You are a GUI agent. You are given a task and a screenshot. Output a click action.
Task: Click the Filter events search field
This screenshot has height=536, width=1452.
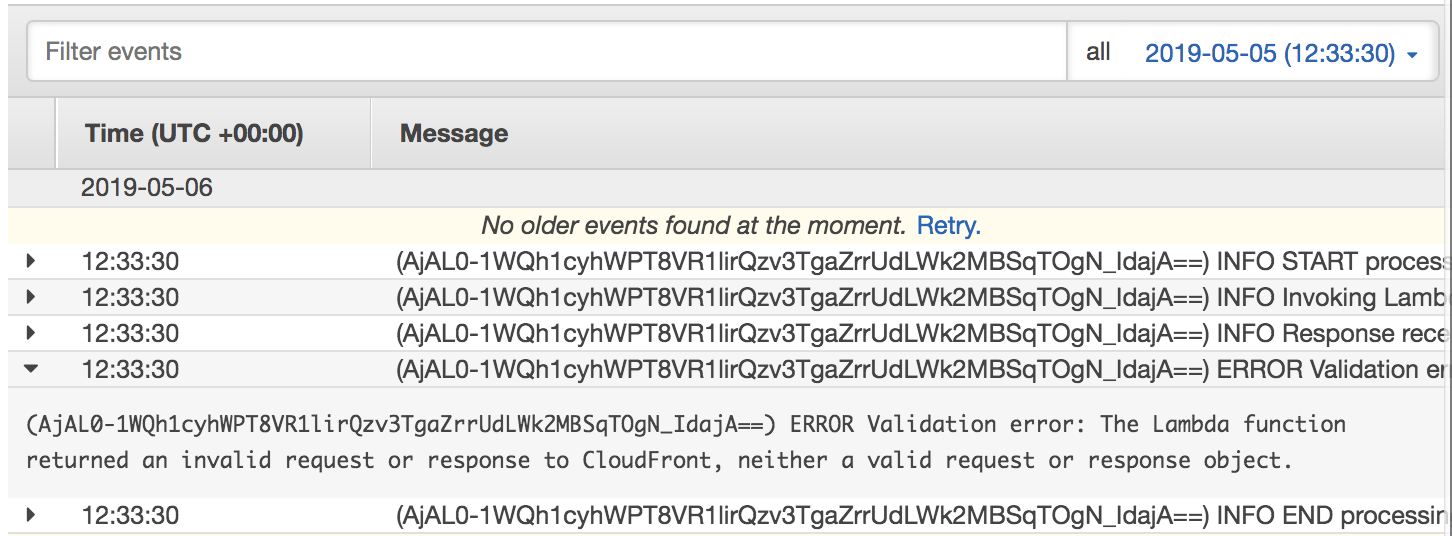545,52
